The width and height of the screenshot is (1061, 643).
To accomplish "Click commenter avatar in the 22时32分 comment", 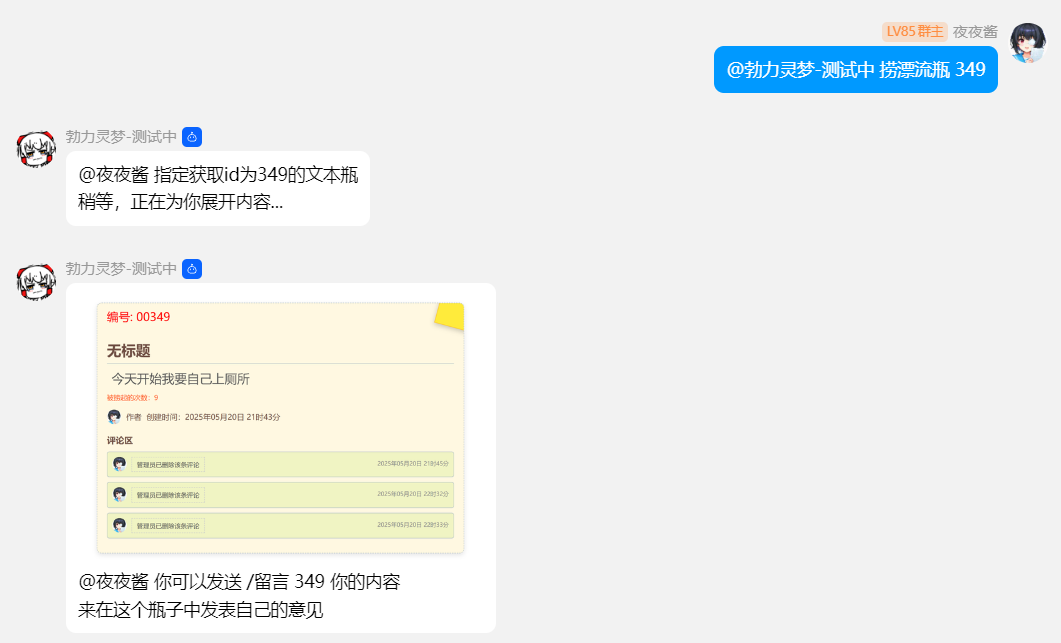I will point(120,494).
